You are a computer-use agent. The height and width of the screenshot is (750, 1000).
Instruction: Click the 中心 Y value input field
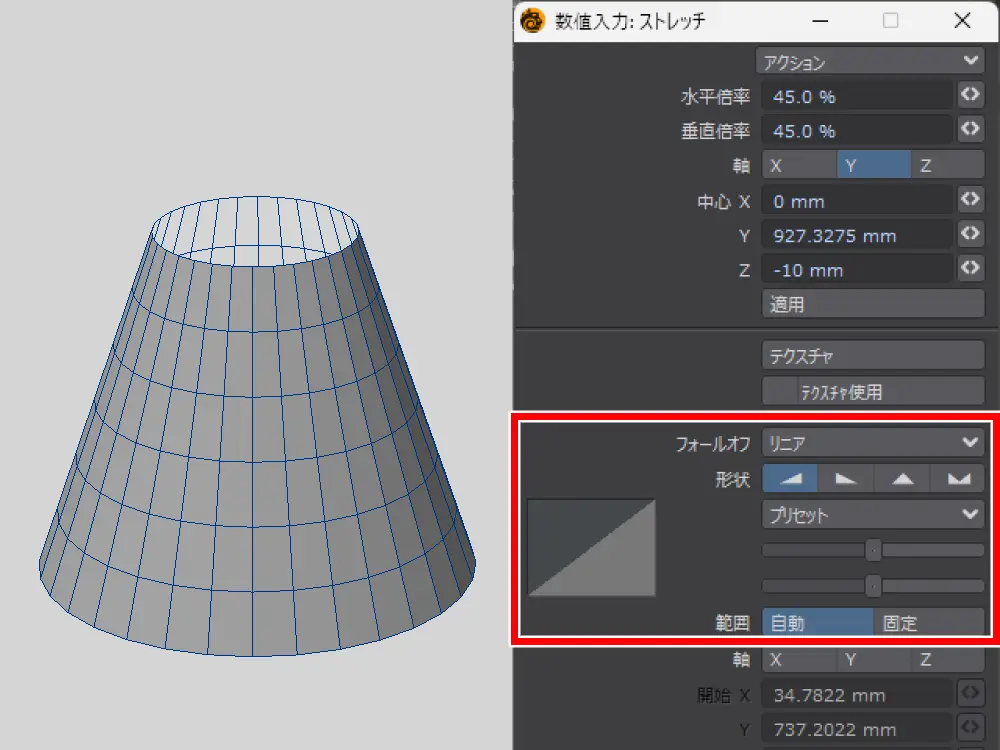857,235
